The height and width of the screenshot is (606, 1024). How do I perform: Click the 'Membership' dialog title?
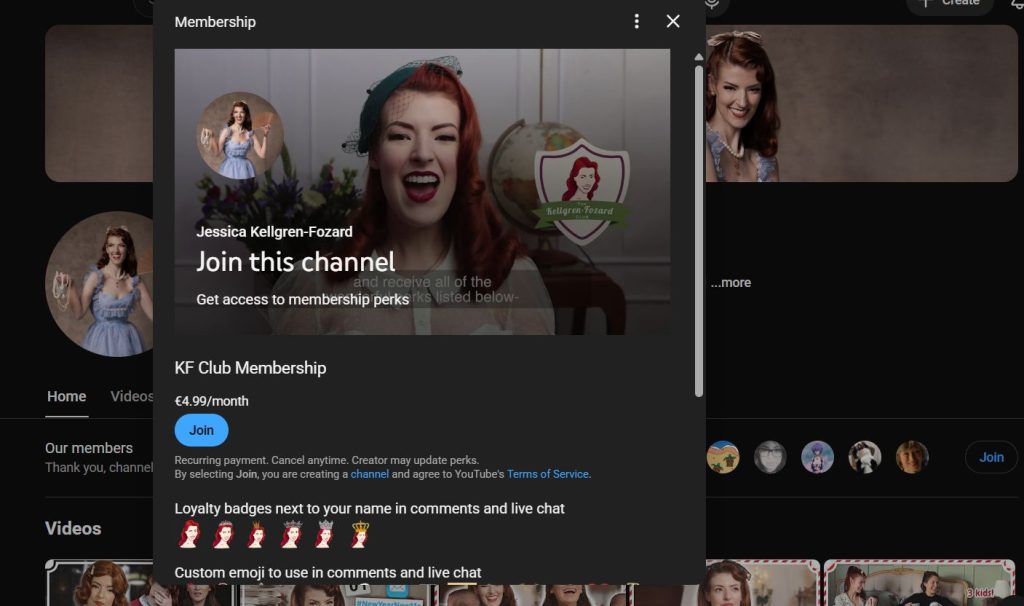point(215,22)
